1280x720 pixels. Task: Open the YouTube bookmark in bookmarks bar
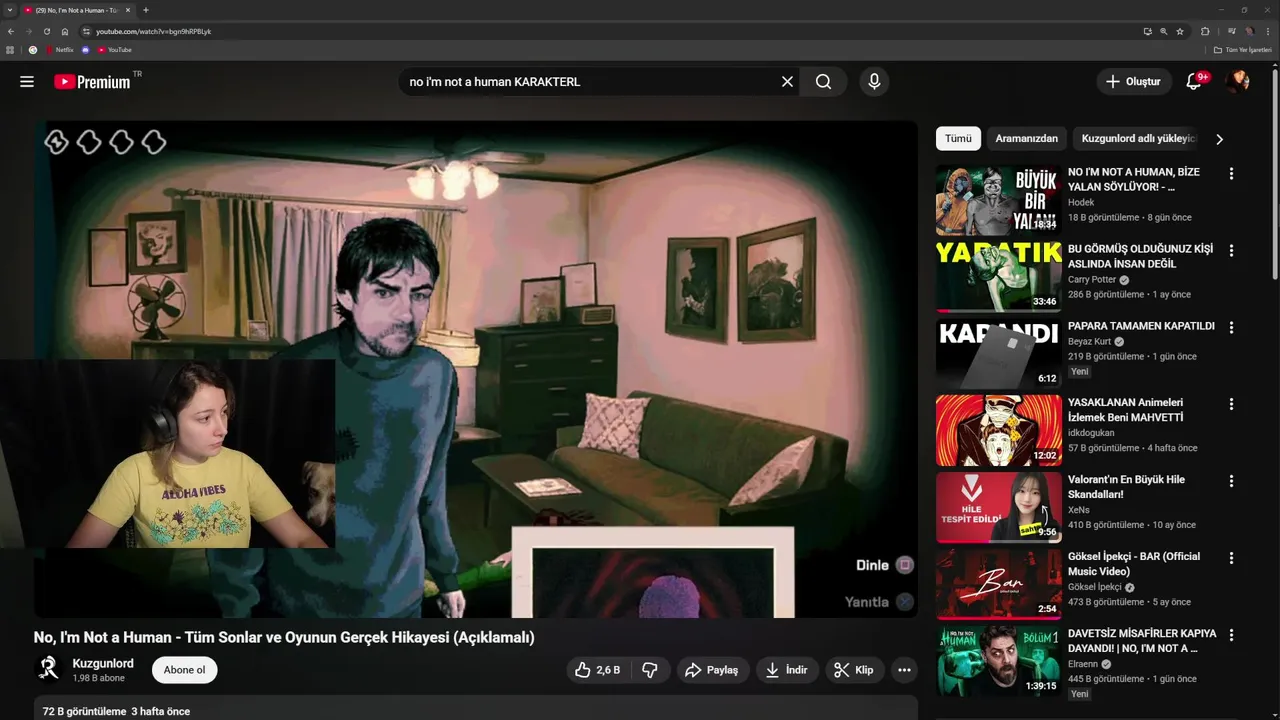tap(114, 50)
